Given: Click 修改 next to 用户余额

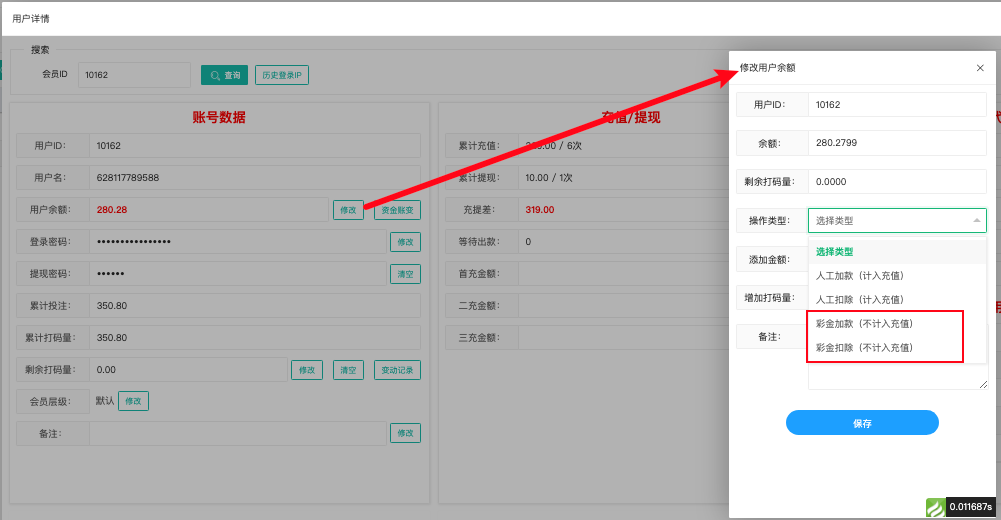Looking at the screenshot, I should [348, 210].
